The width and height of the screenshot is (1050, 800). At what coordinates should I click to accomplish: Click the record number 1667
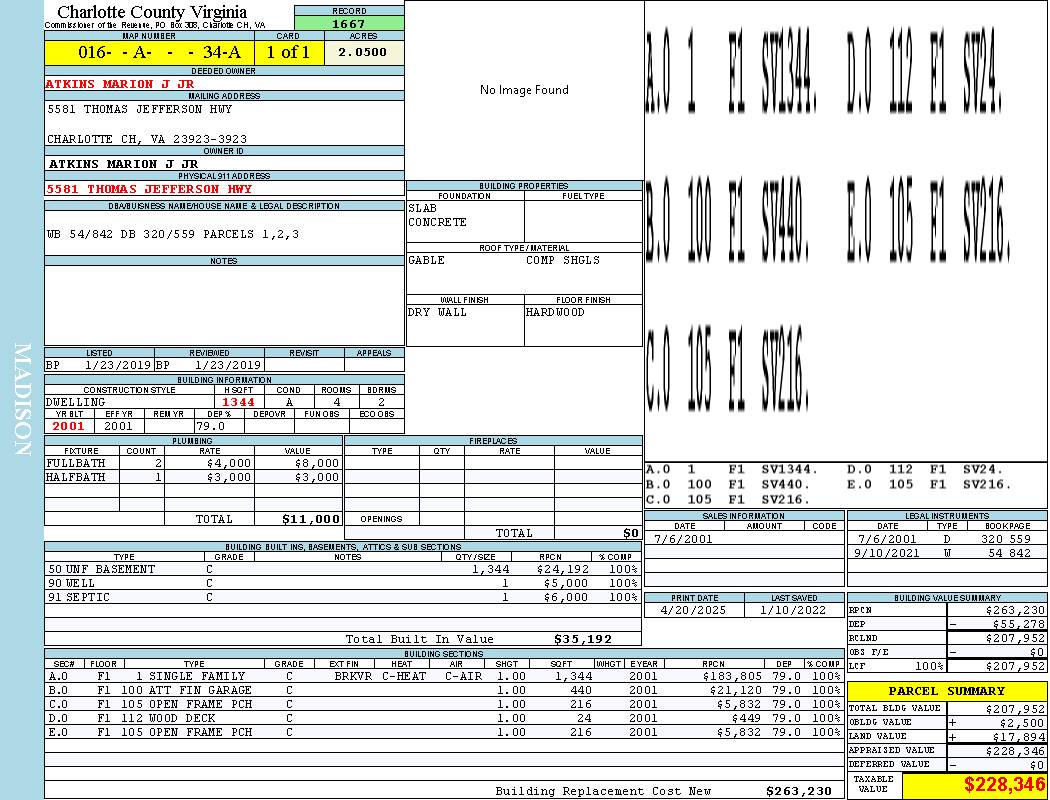coord(349,23)
